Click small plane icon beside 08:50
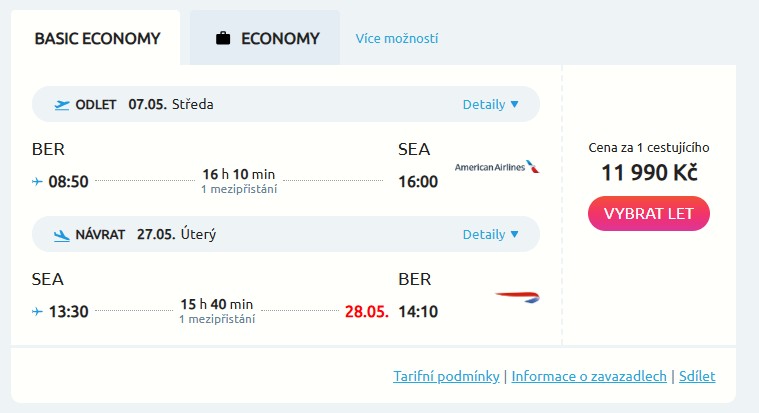 [x=38, y=181]
